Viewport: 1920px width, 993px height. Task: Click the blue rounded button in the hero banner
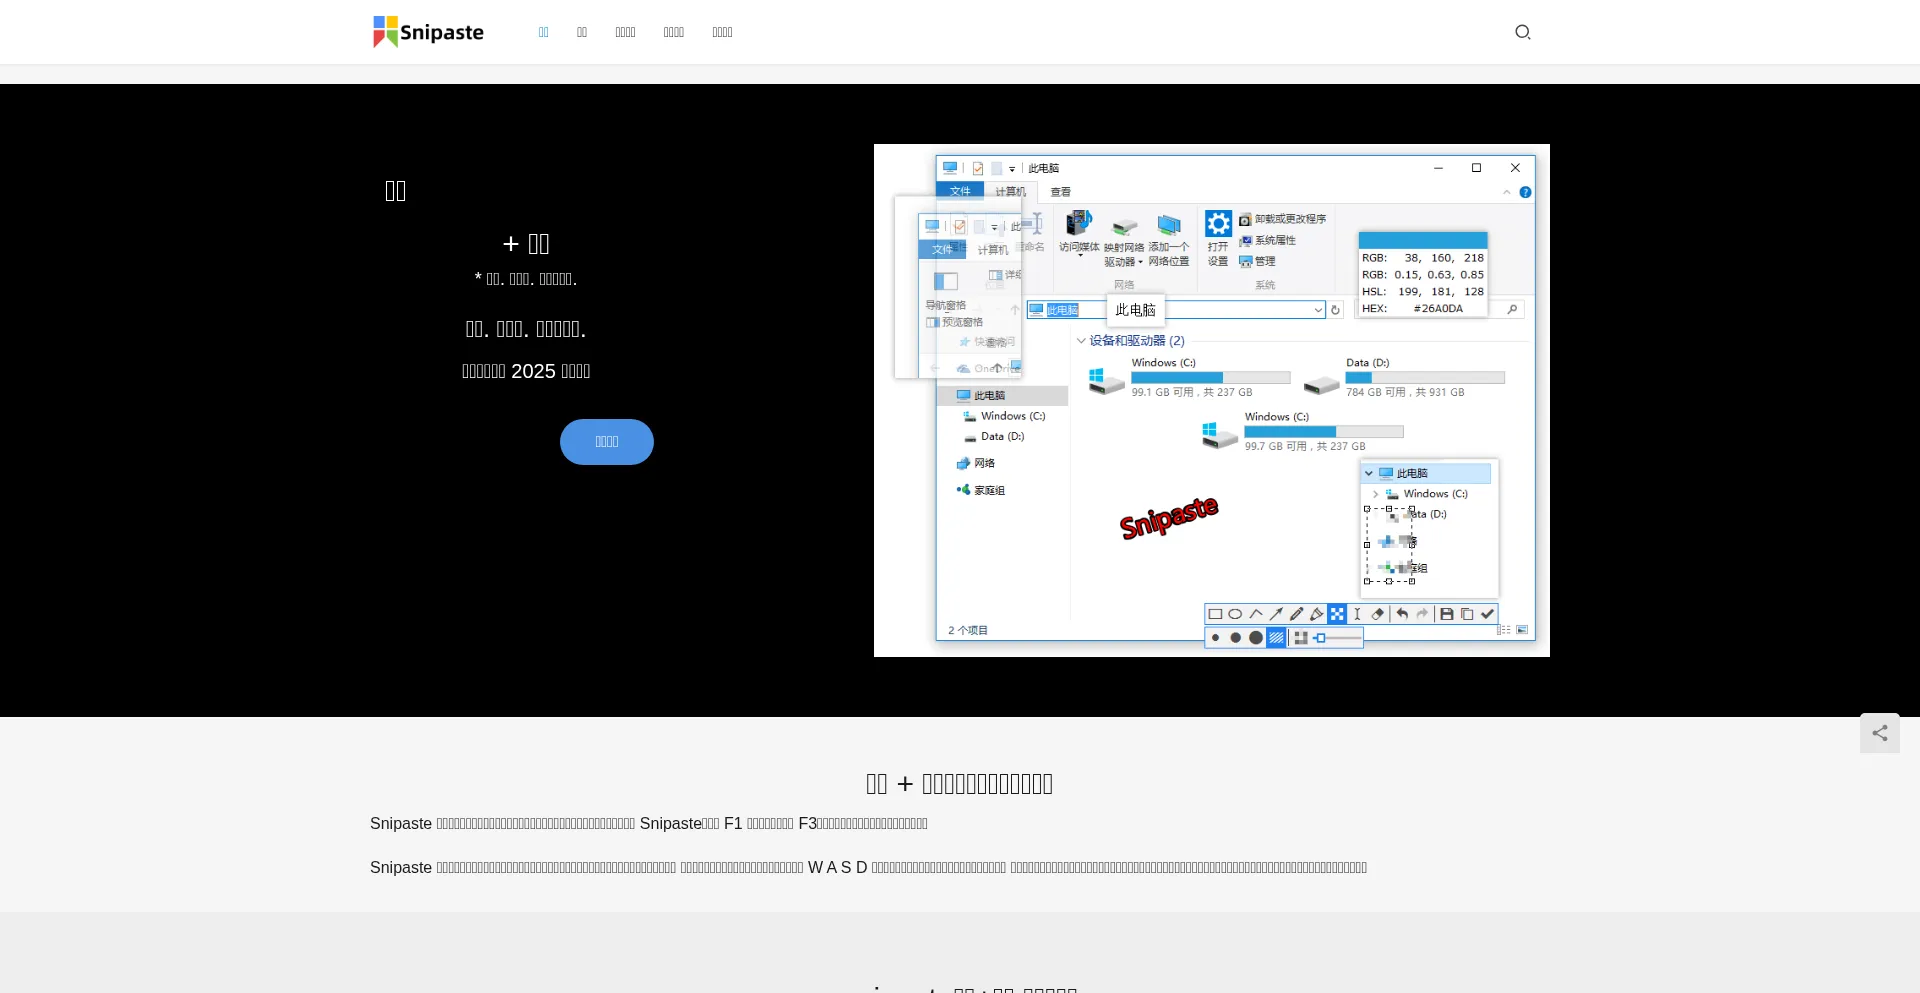point(607,442)
